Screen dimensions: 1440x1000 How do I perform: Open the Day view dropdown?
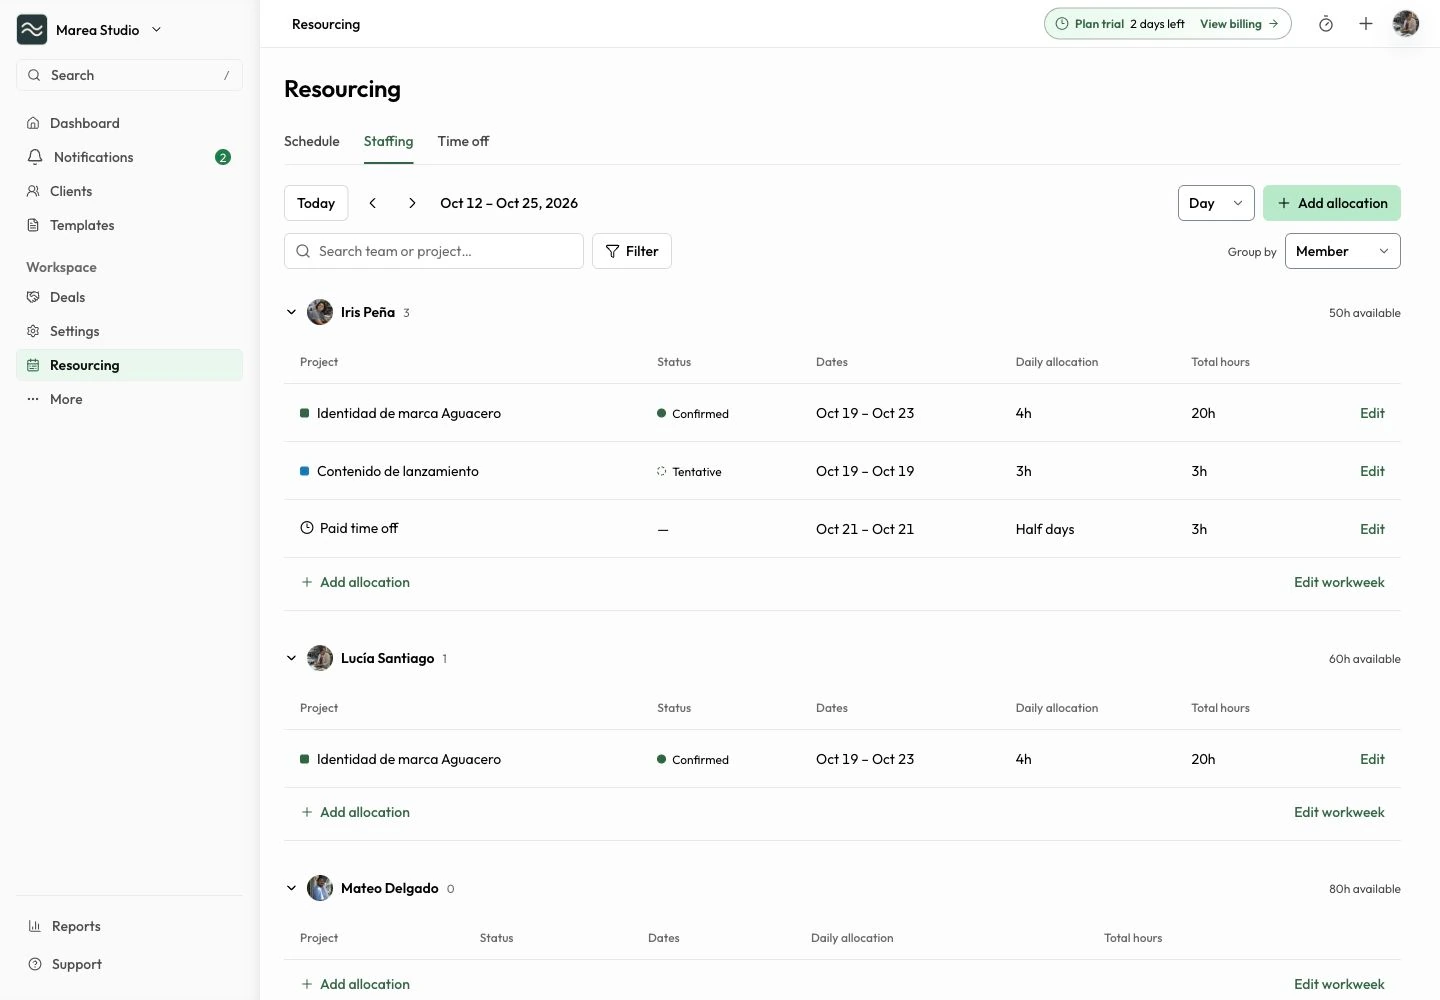[x=1216, y=203]
